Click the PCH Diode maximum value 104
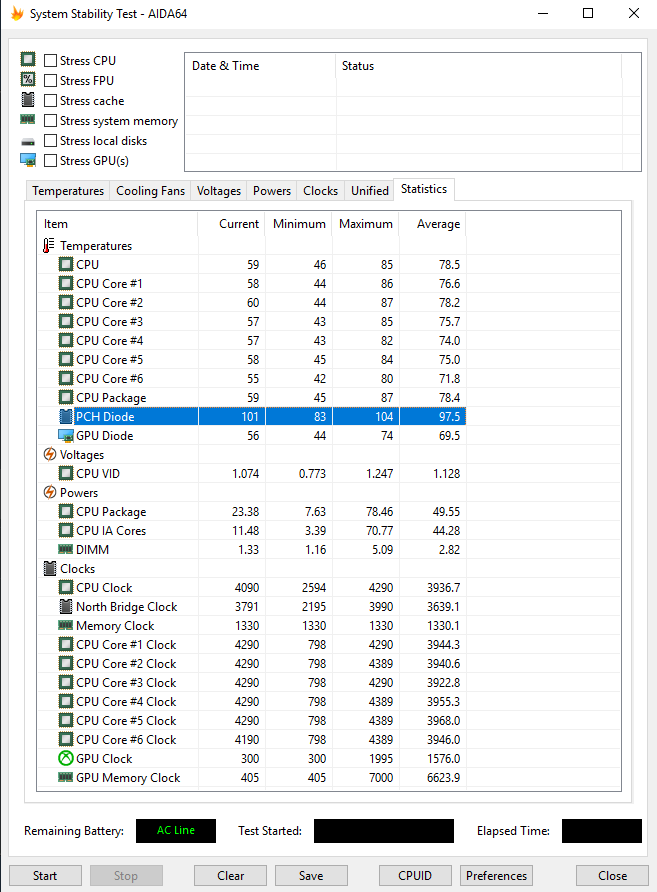The height and width of the screenshot is (892, 657). tap(384, 416)
